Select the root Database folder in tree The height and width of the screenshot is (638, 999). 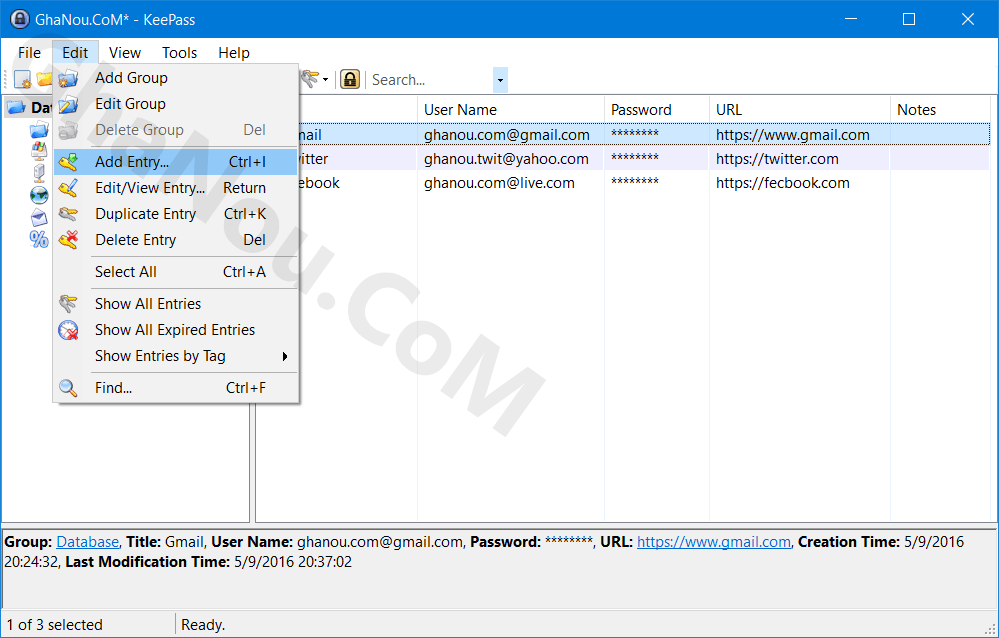tap(29, 108)
